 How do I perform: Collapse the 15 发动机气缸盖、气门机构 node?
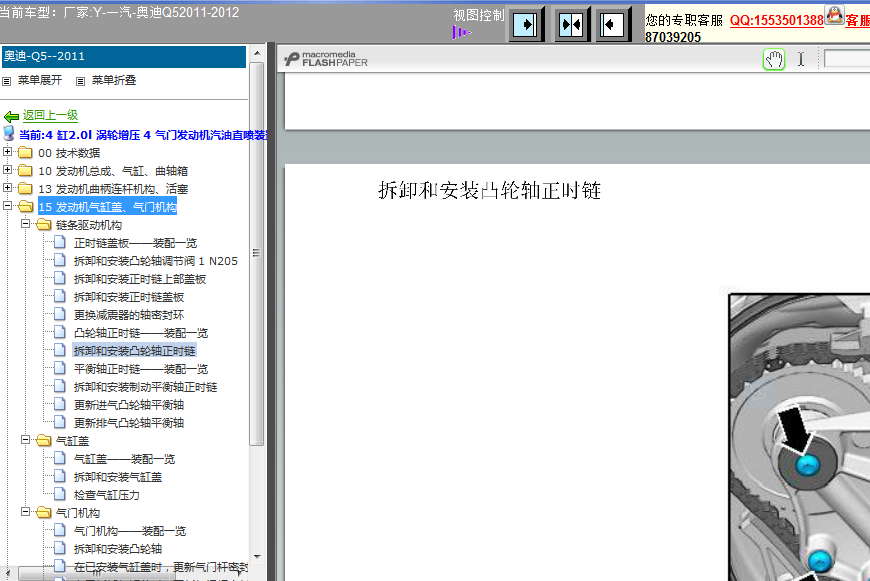pyautogui.click(x=7, y=205)
